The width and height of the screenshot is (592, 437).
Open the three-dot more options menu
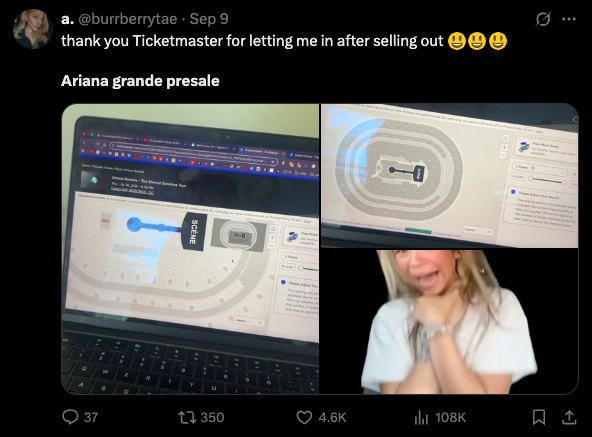(x=569, y=19)
